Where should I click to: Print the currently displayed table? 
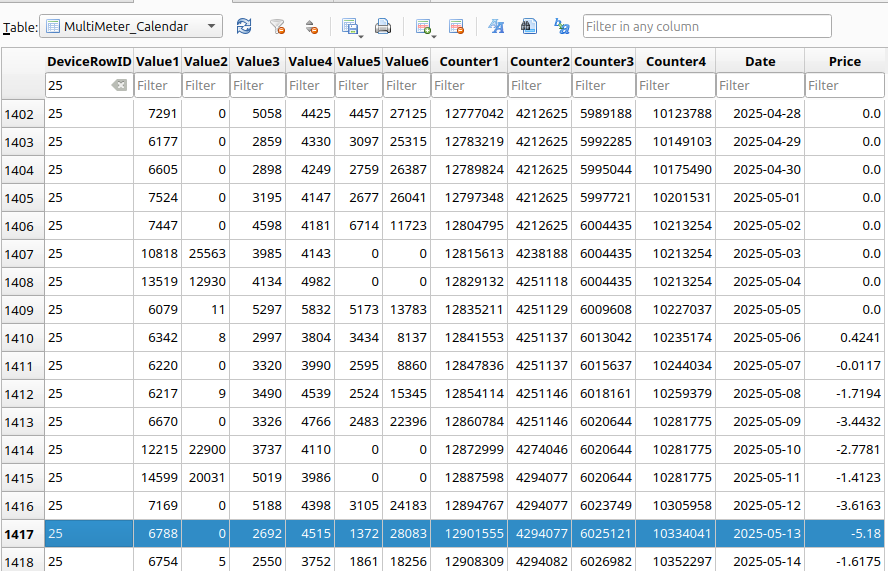pos(383,26)
